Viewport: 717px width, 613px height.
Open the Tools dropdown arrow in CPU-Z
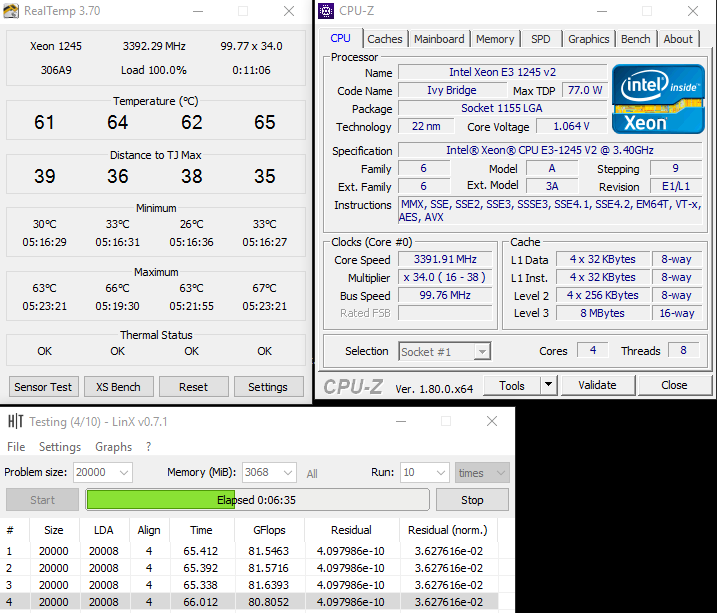coord(548,385)
